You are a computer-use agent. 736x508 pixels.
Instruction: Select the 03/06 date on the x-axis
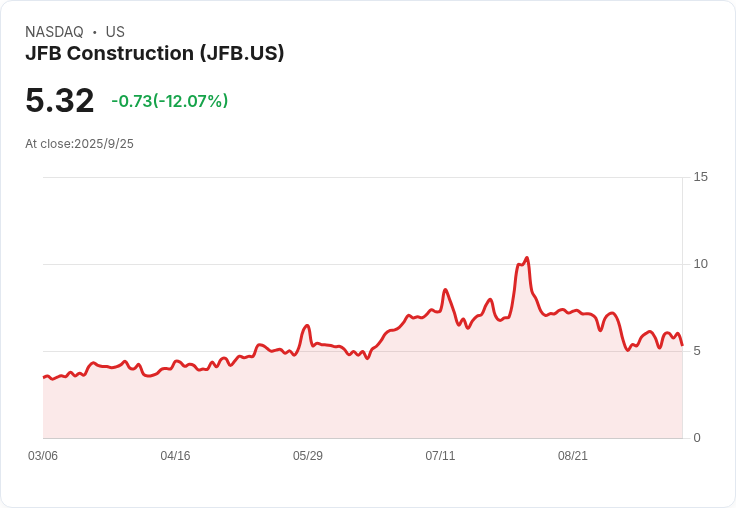click(x=43, y=456)
